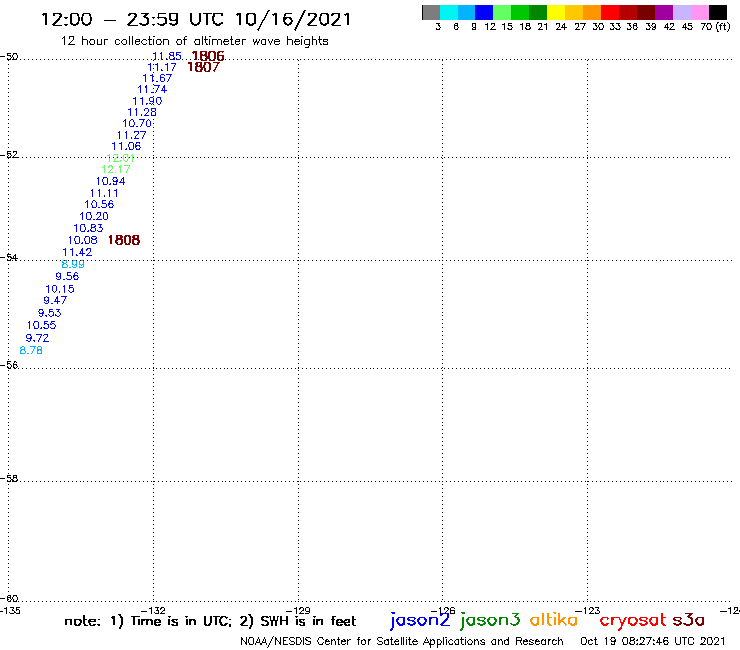This screenshot has height=650, width=740.
Task: Click the 'Oct 19 08:27:46 UTC 2021' timestamp
Action: pyautogui.click(x=653, y=642)
